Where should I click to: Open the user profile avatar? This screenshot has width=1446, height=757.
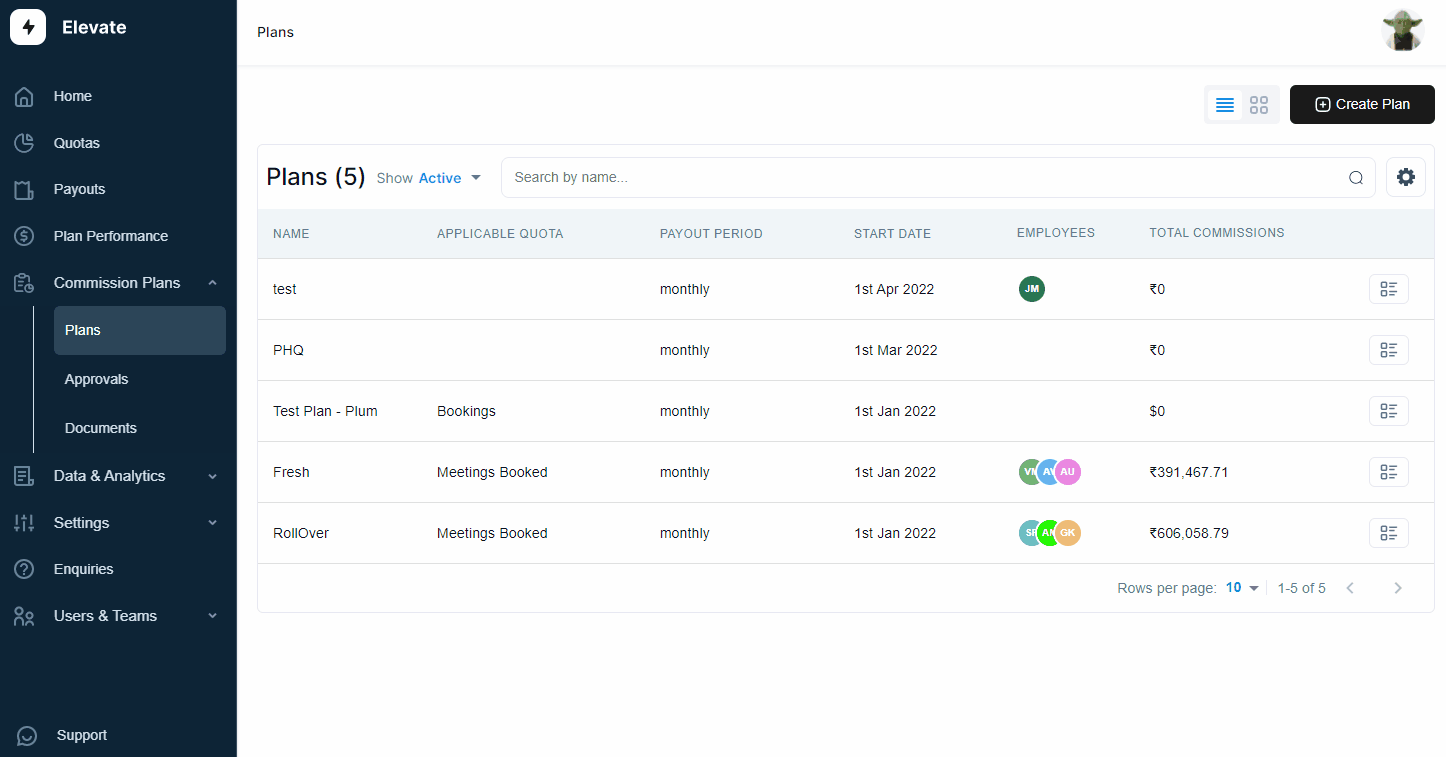pos(1403,31)
